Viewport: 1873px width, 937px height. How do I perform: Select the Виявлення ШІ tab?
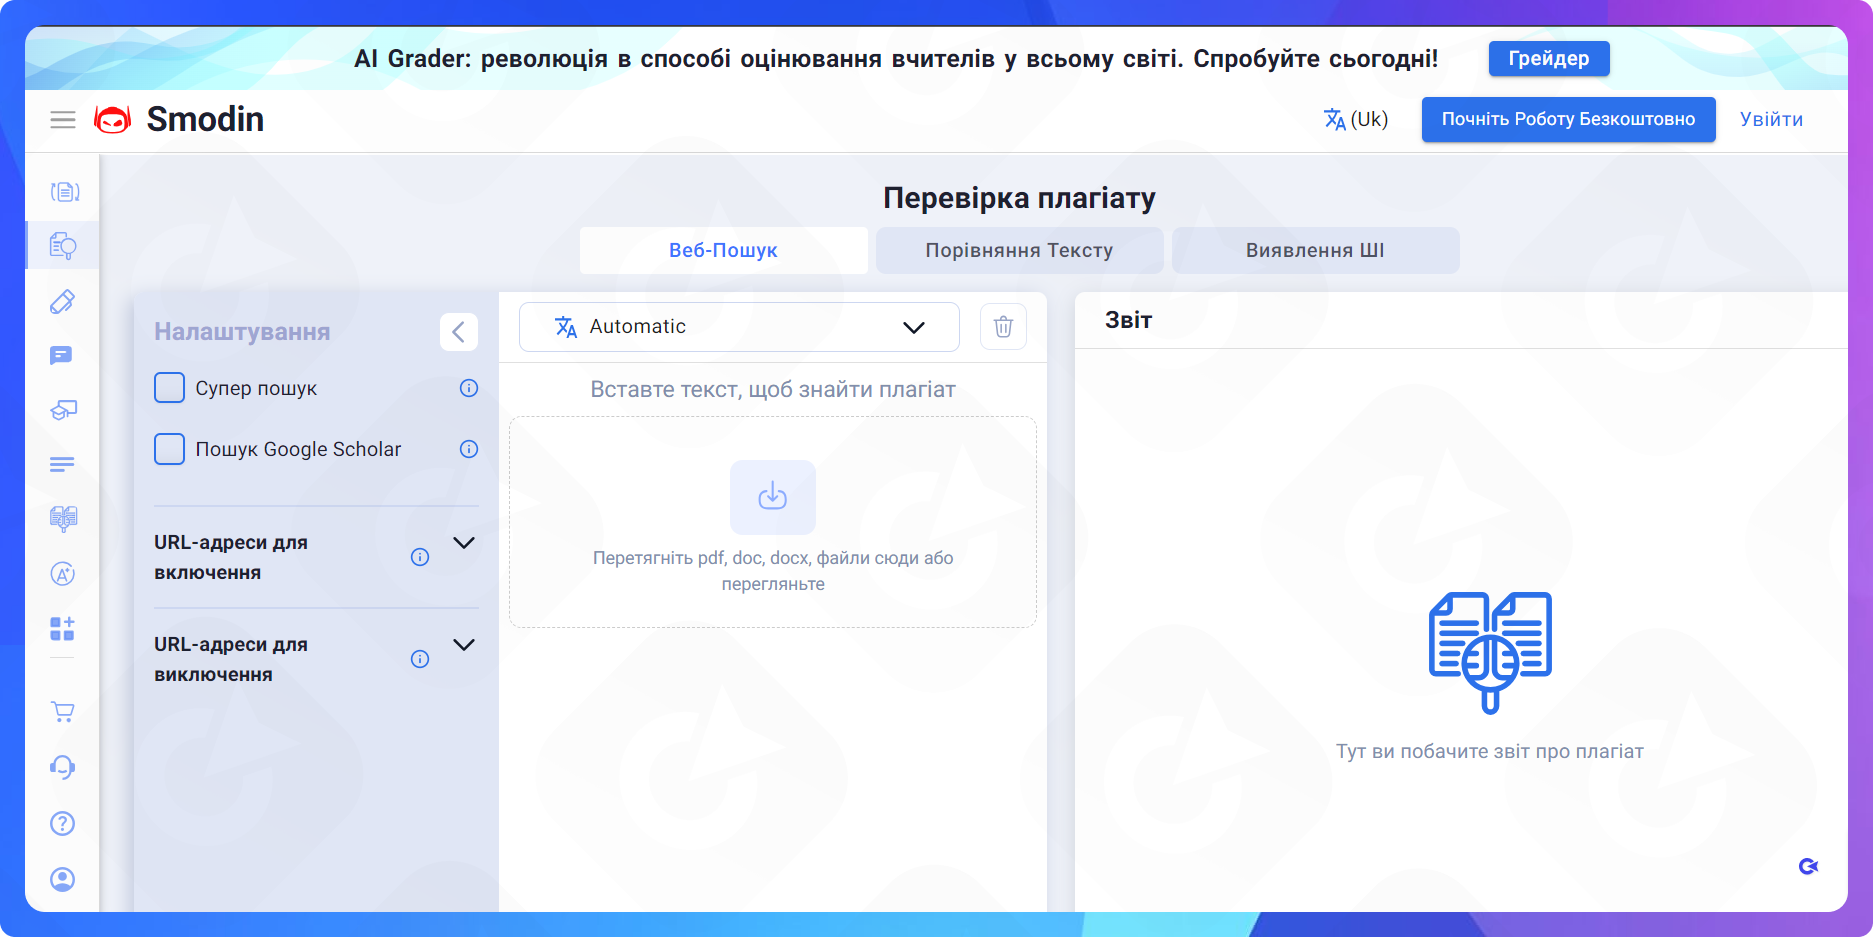point(1315,250)
